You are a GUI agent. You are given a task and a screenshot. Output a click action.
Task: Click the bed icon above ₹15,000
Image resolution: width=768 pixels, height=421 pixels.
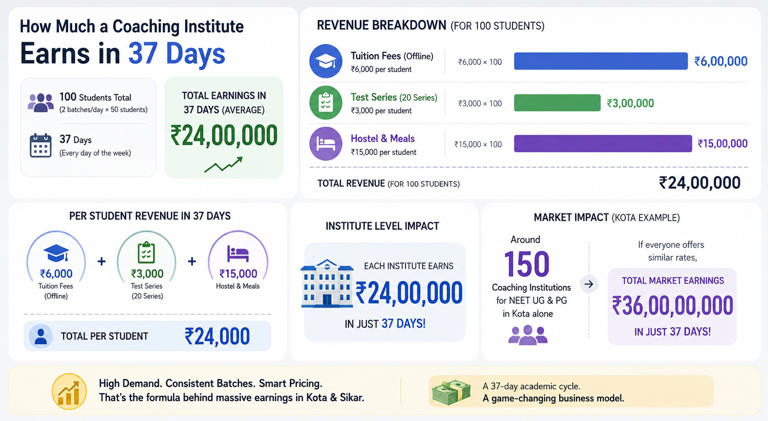tap(238, 254)
